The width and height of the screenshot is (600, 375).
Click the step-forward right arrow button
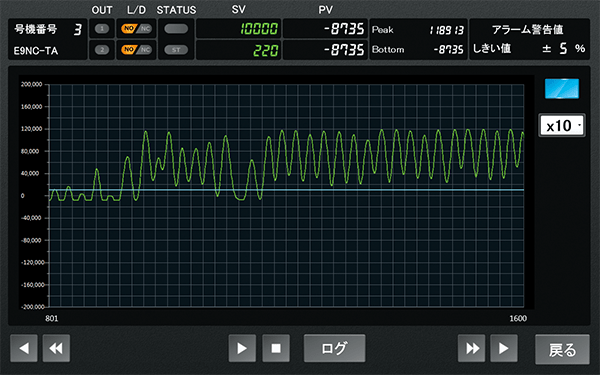(x=504, y=348)
